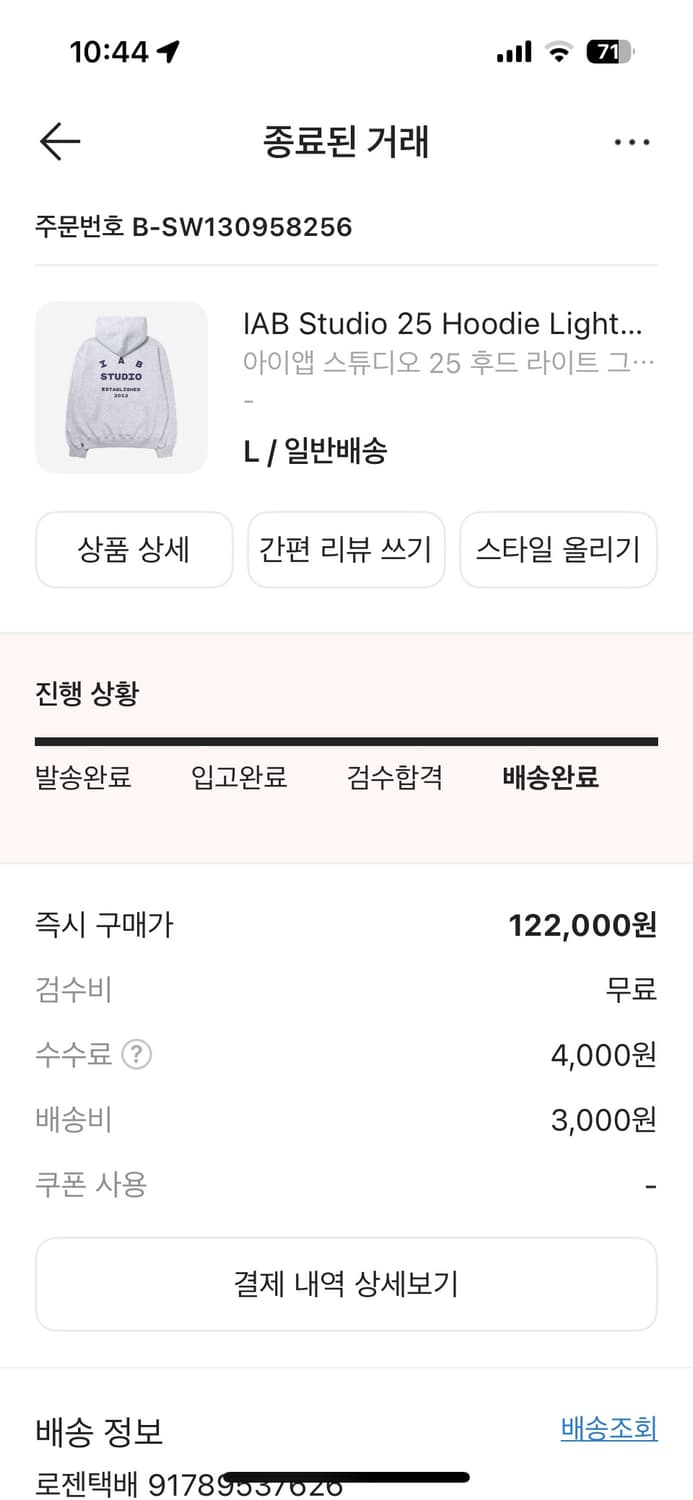The height and width of the screenshot is (1500, 693).
Task: Tap the back arrow to return
Action: [59, 141]
